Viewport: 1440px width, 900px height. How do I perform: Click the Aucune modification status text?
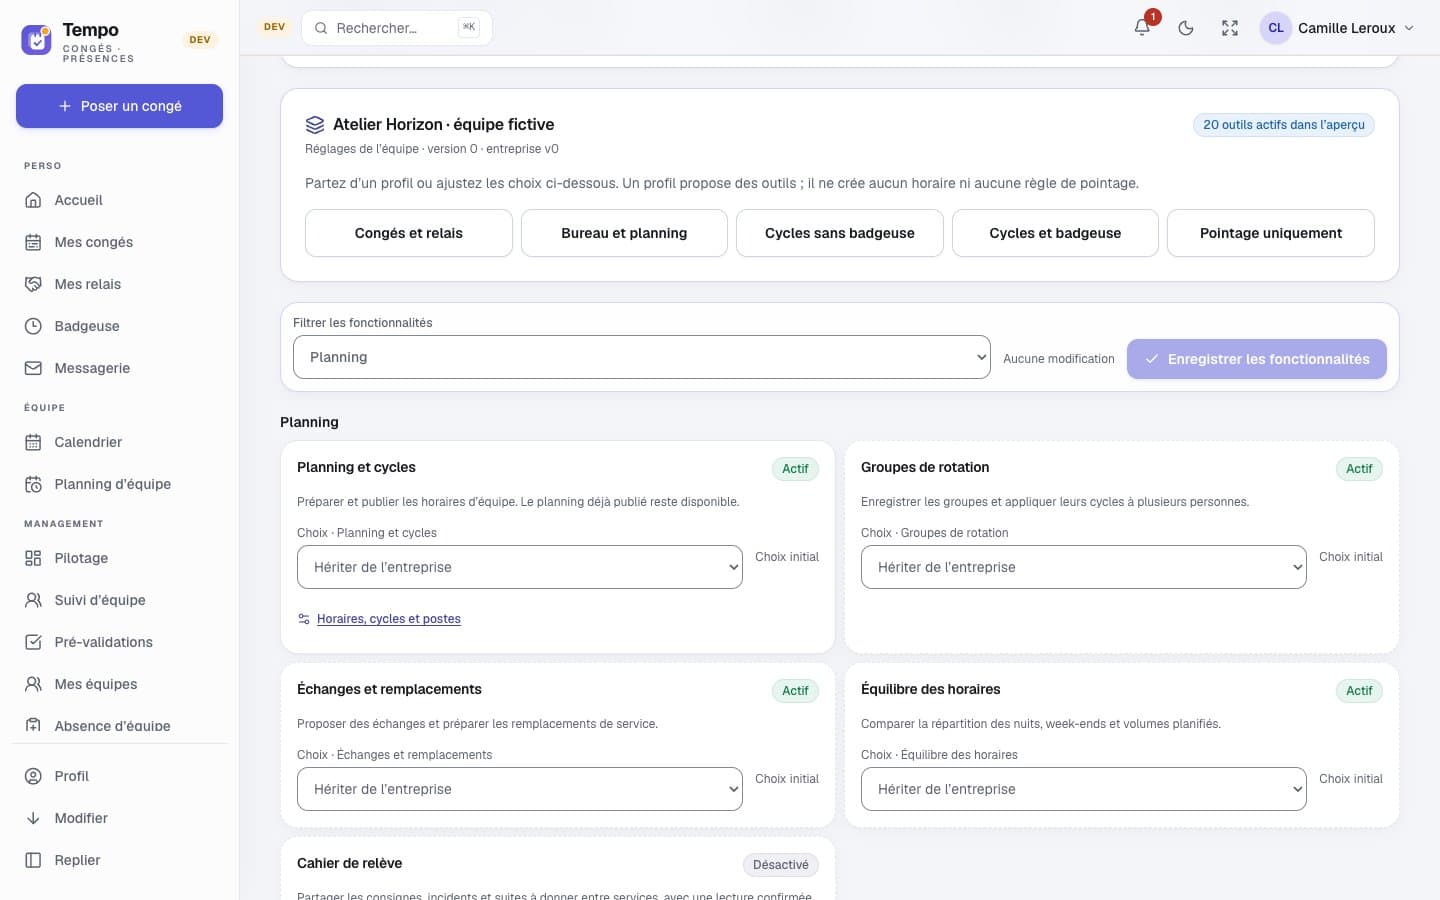pyautogui.click(x=1059, y=359)
